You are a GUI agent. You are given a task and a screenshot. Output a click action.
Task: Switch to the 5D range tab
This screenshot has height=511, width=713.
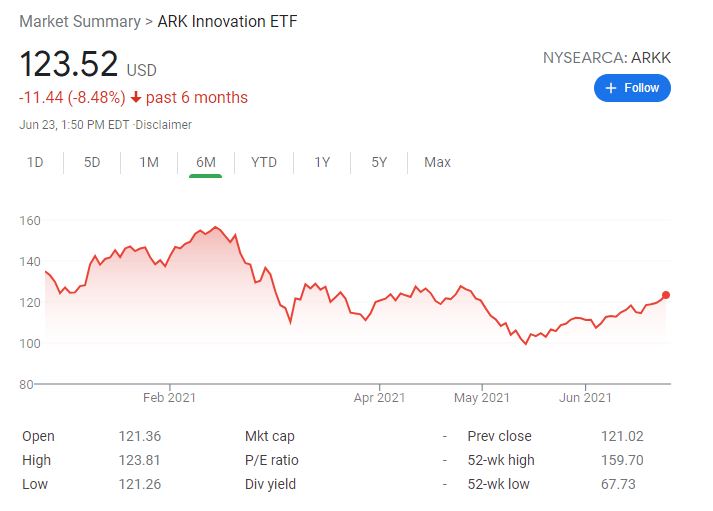[x=92, y=162]
